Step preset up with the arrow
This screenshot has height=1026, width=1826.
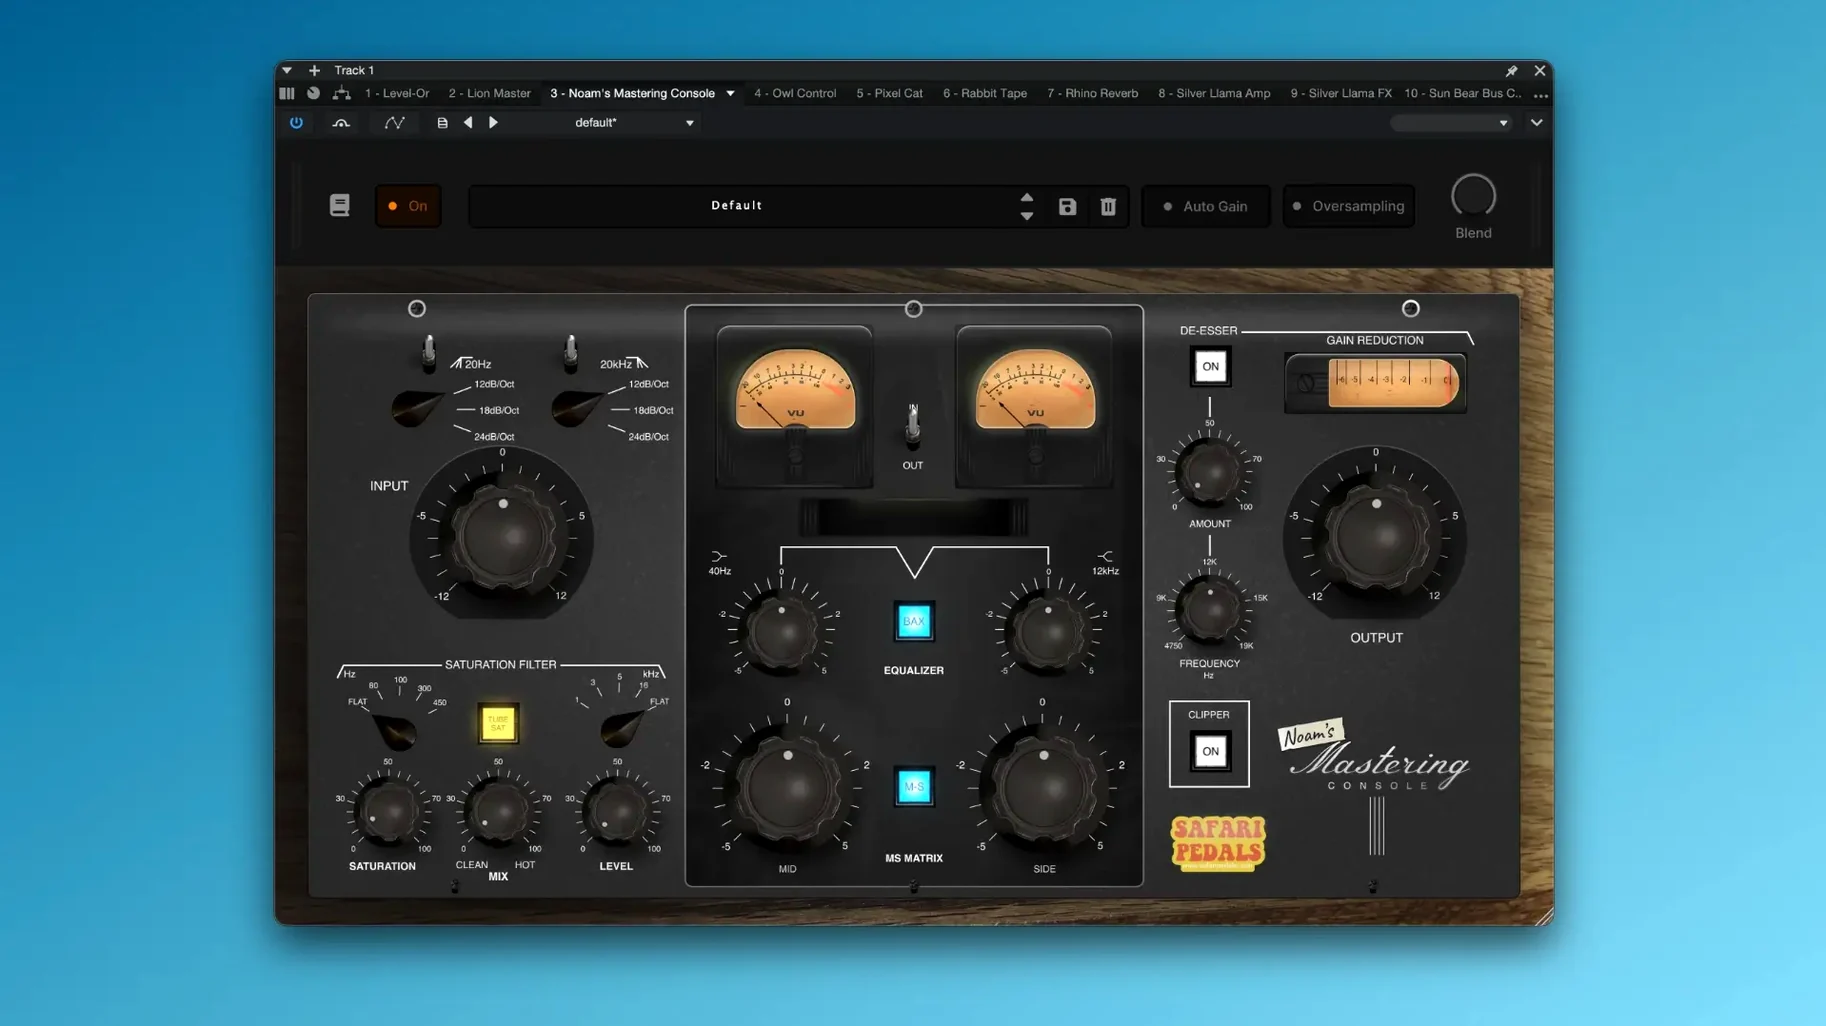click(1027, 198)
